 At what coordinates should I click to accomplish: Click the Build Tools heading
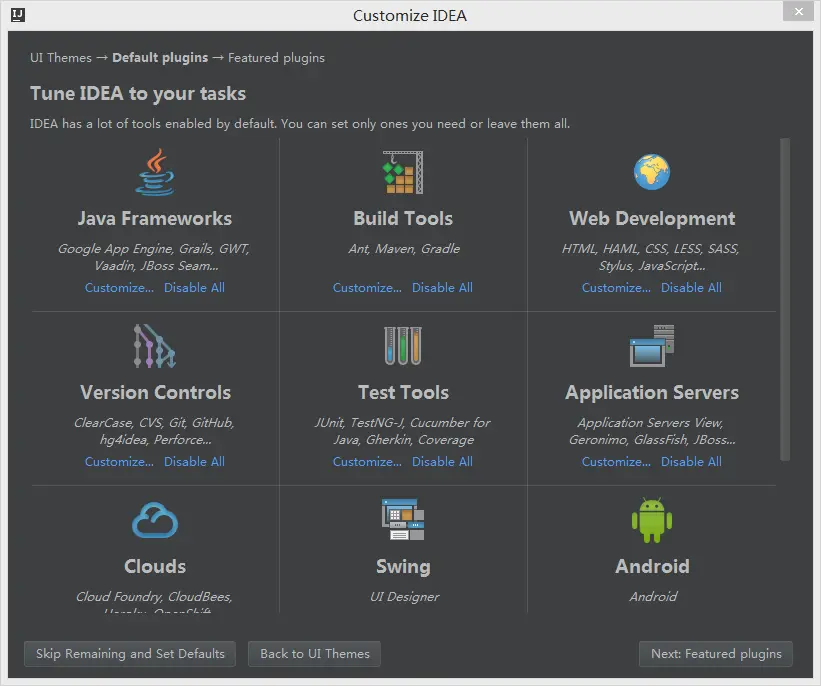403,218
